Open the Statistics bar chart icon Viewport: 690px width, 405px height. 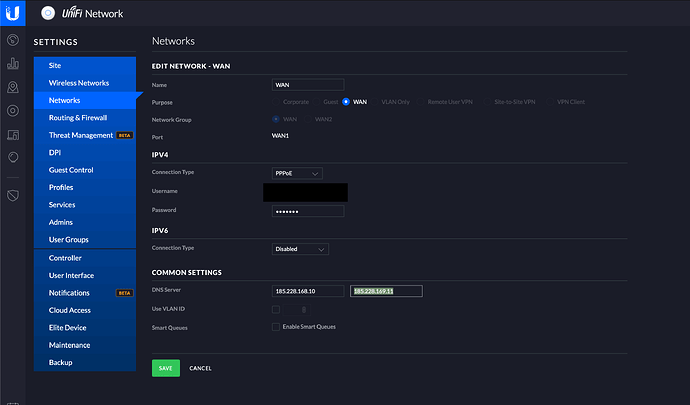pos(13,63)
